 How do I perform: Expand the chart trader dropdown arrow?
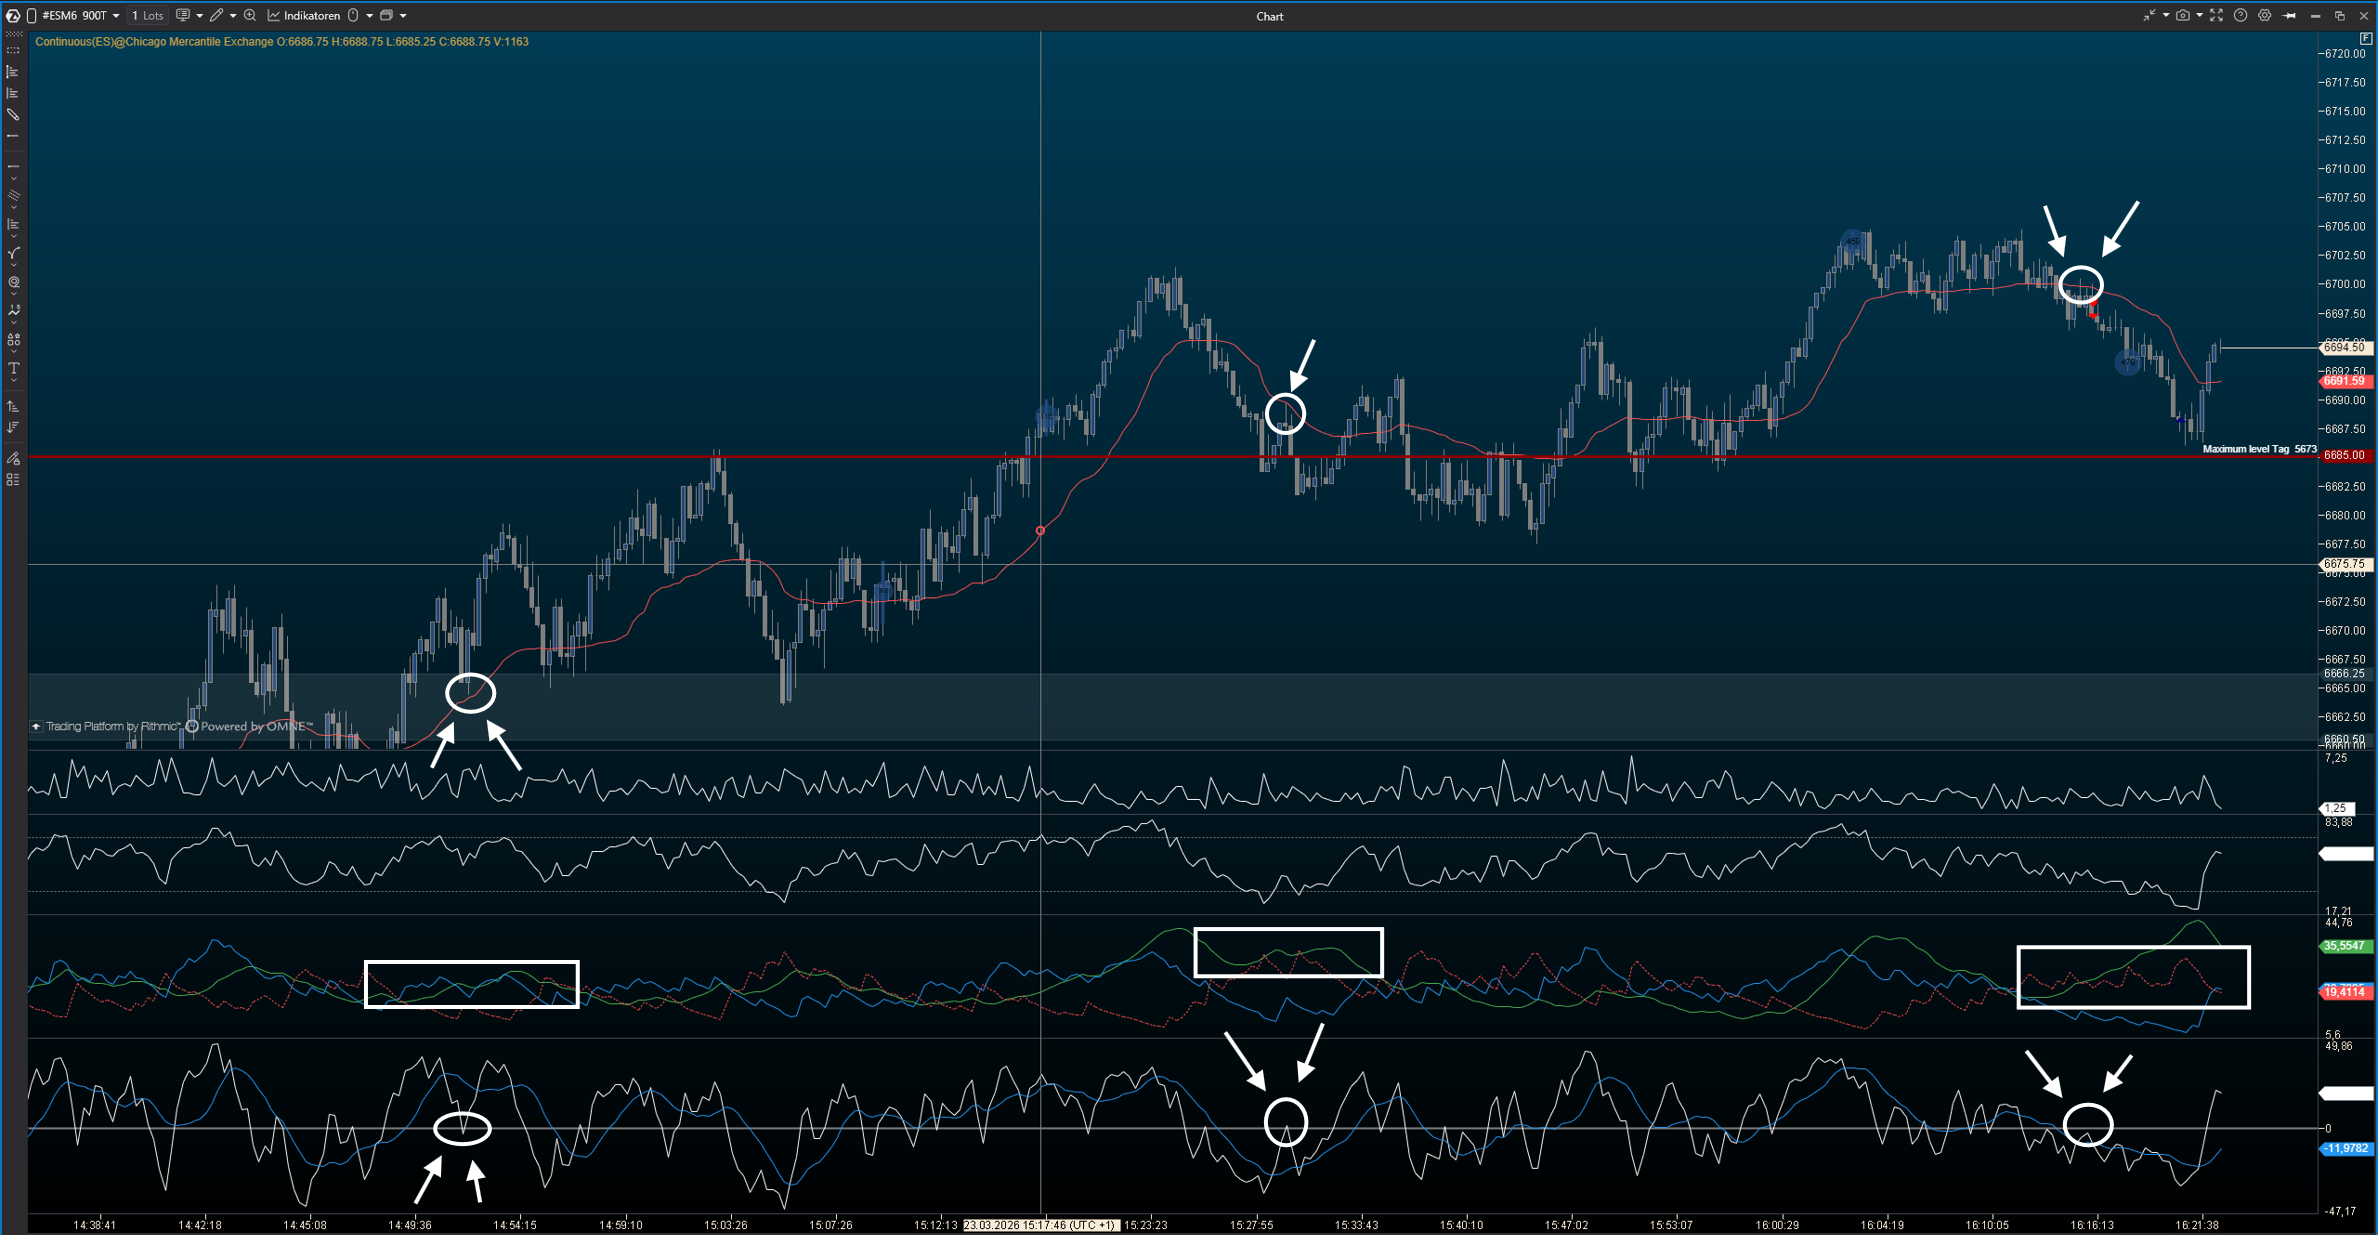pyautogui.click(x=199, y=16)
